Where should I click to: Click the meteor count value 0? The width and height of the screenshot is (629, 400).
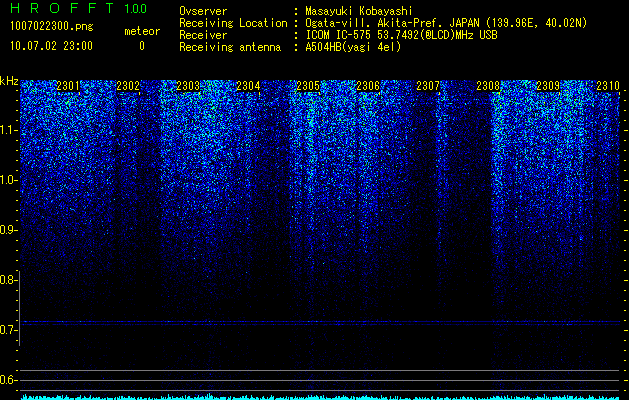(142, 46)
